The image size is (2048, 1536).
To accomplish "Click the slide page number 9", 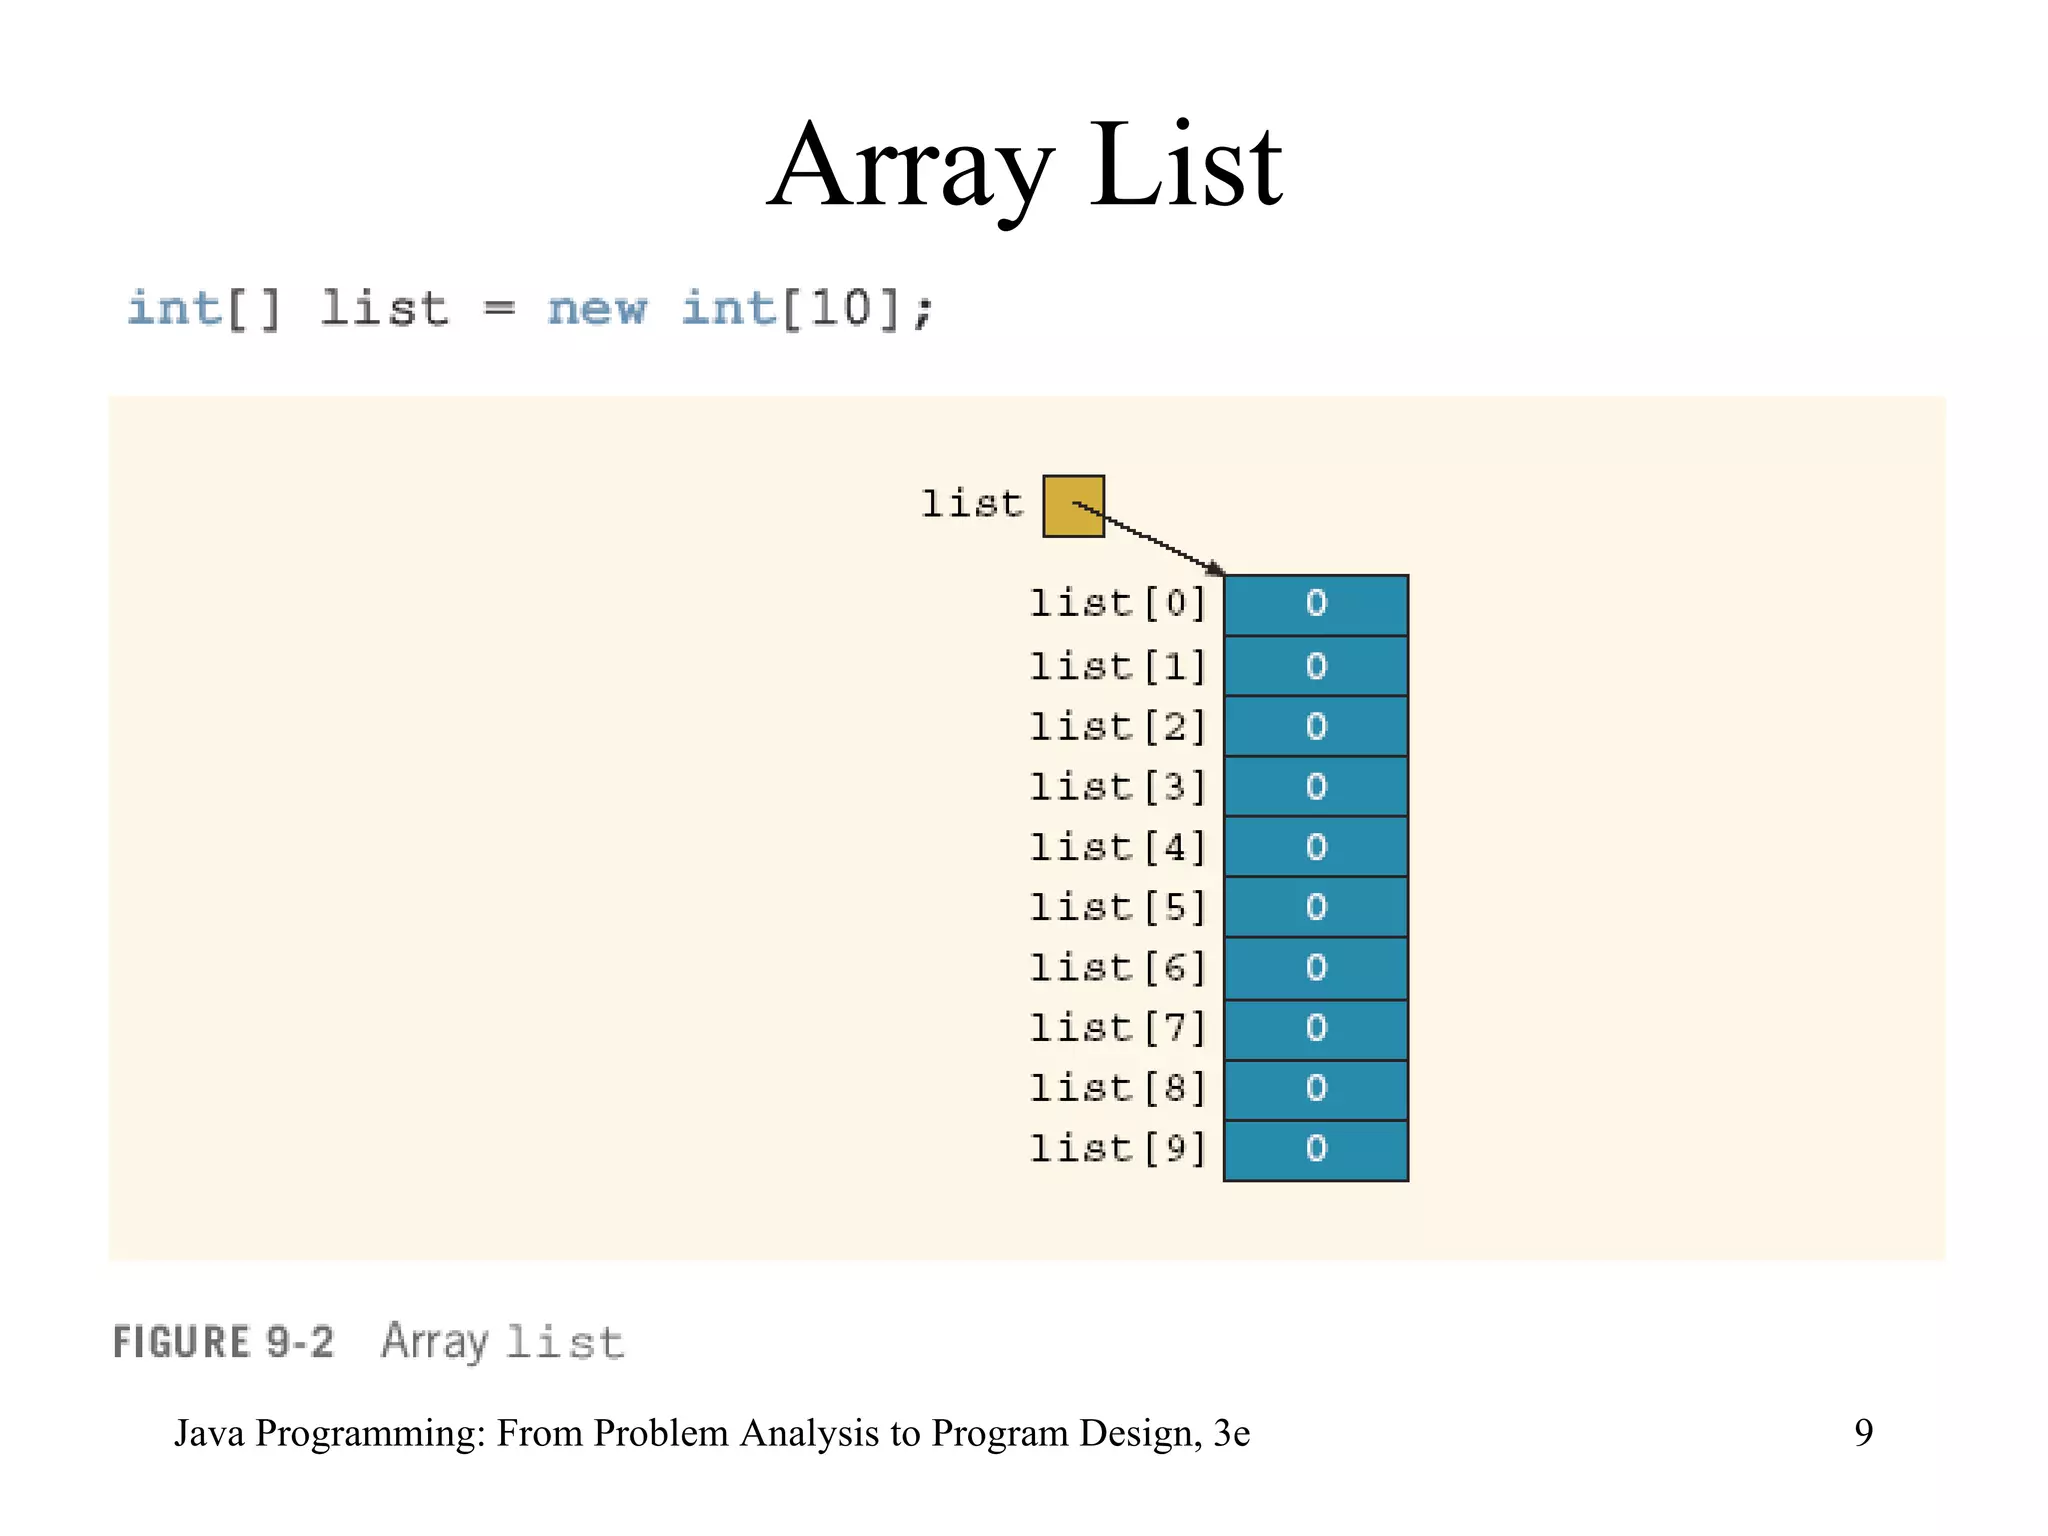I will click(x=1863, y=1433).
